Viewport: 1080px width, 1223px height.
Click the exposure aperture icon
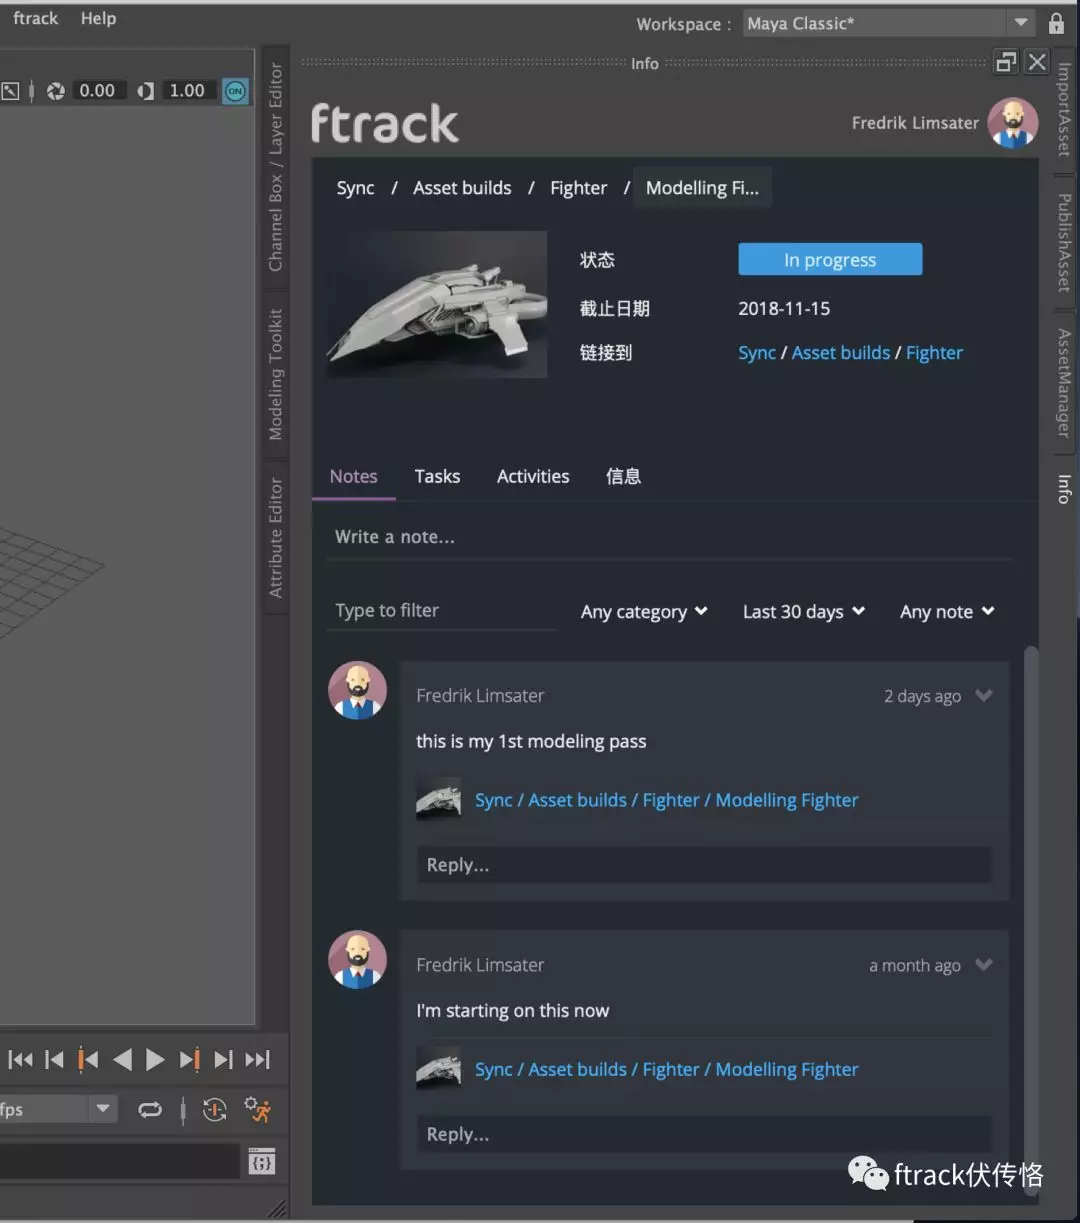pos(56,91)
